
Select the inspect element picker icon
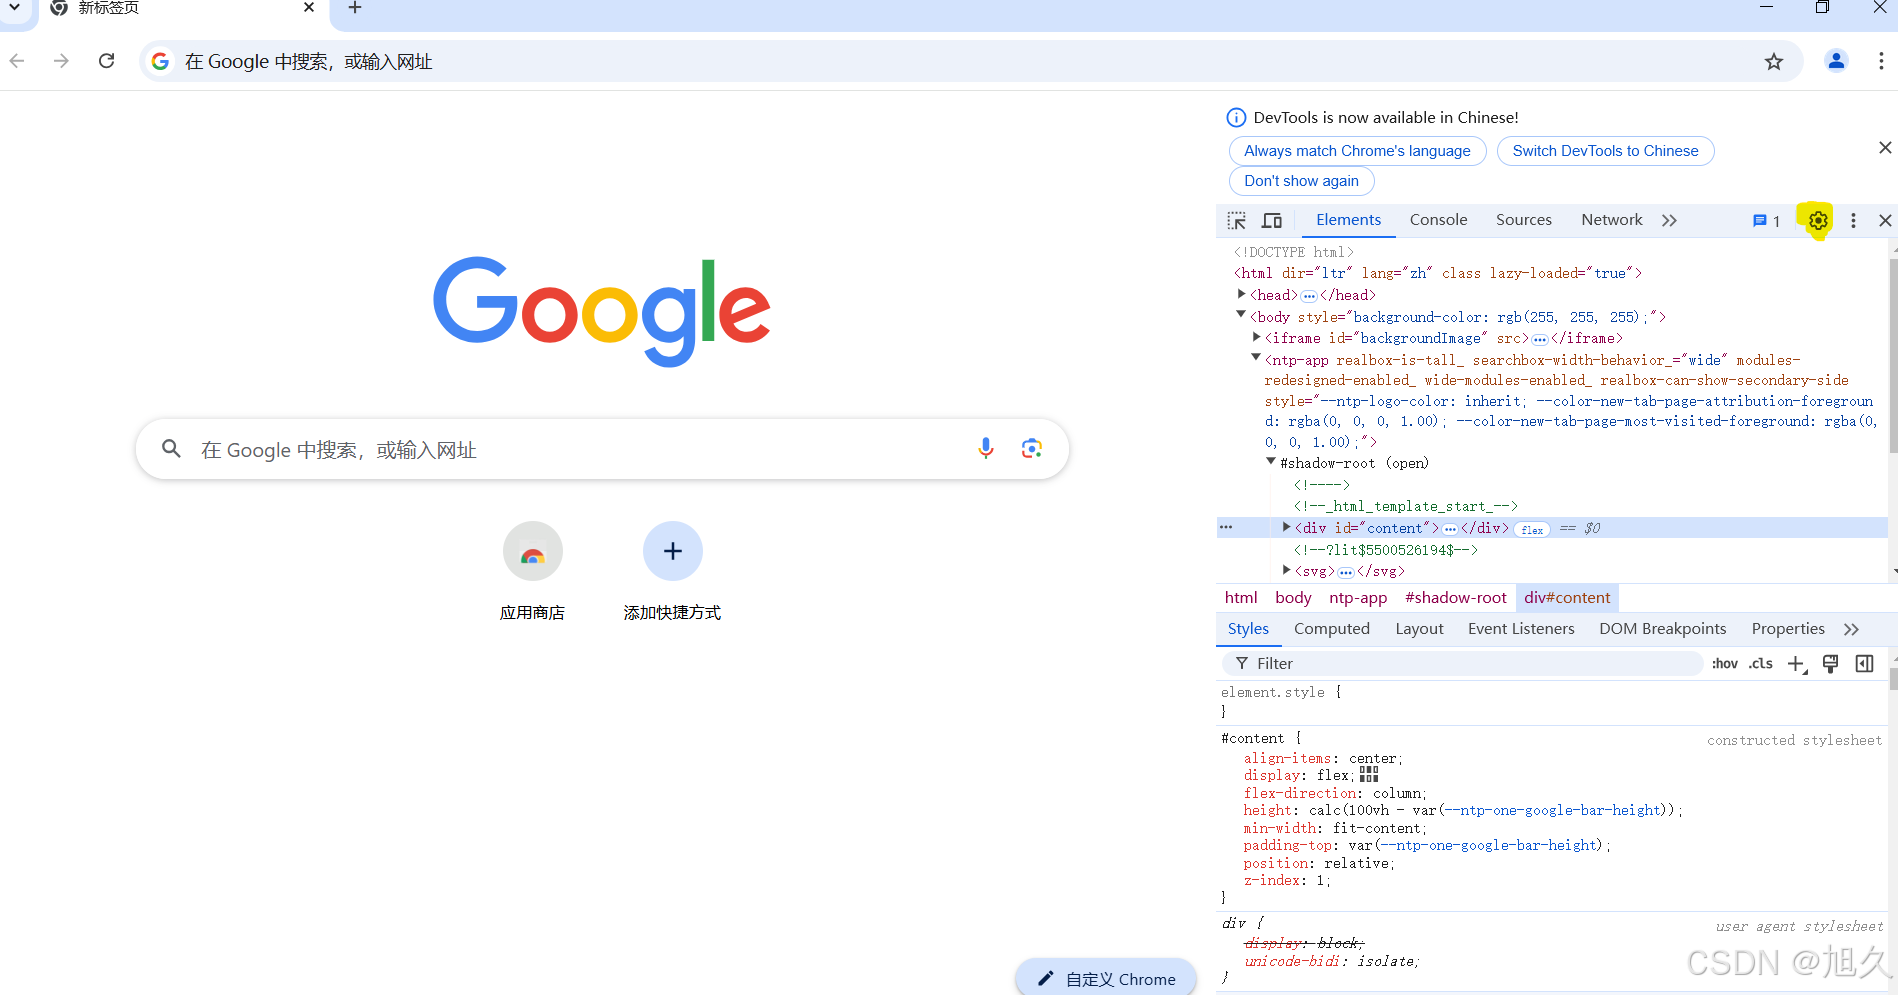(1237, 221)
